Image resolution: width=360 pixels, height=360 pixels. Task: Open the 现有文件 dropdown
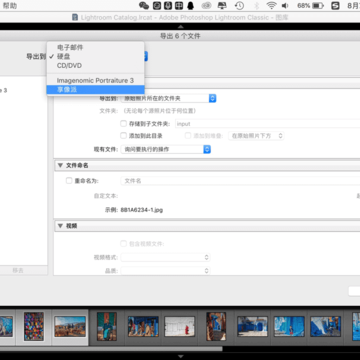click(166, 149)
